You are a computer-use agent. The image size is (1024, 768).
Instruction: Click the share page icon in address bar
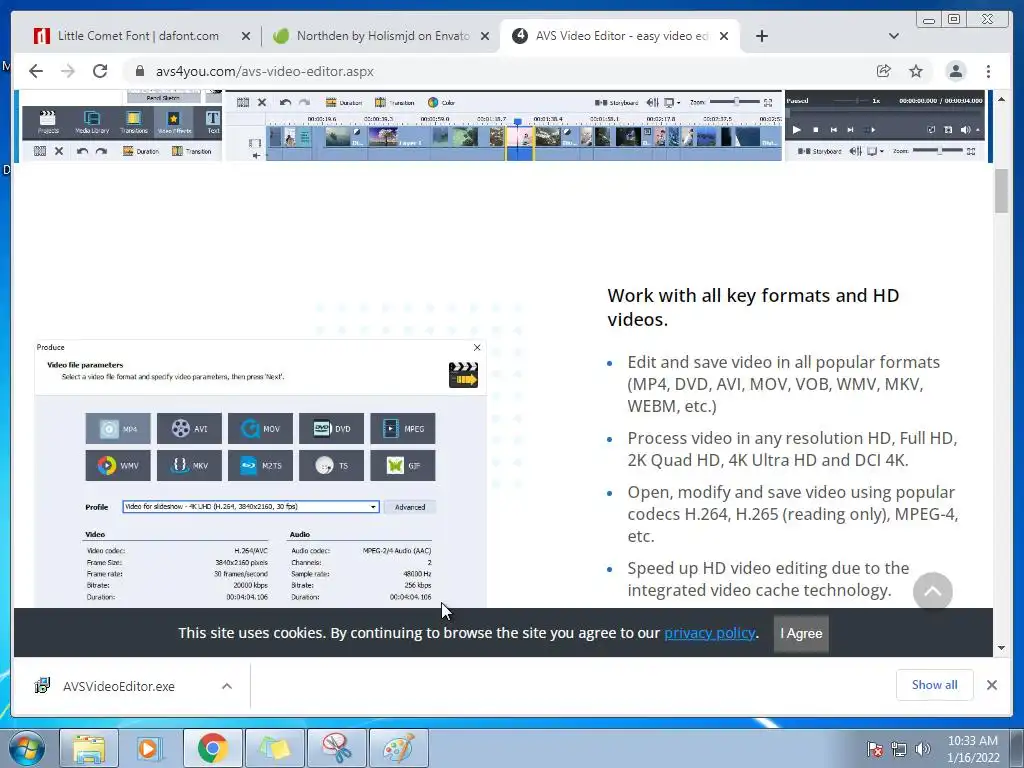tap(884, 71)
